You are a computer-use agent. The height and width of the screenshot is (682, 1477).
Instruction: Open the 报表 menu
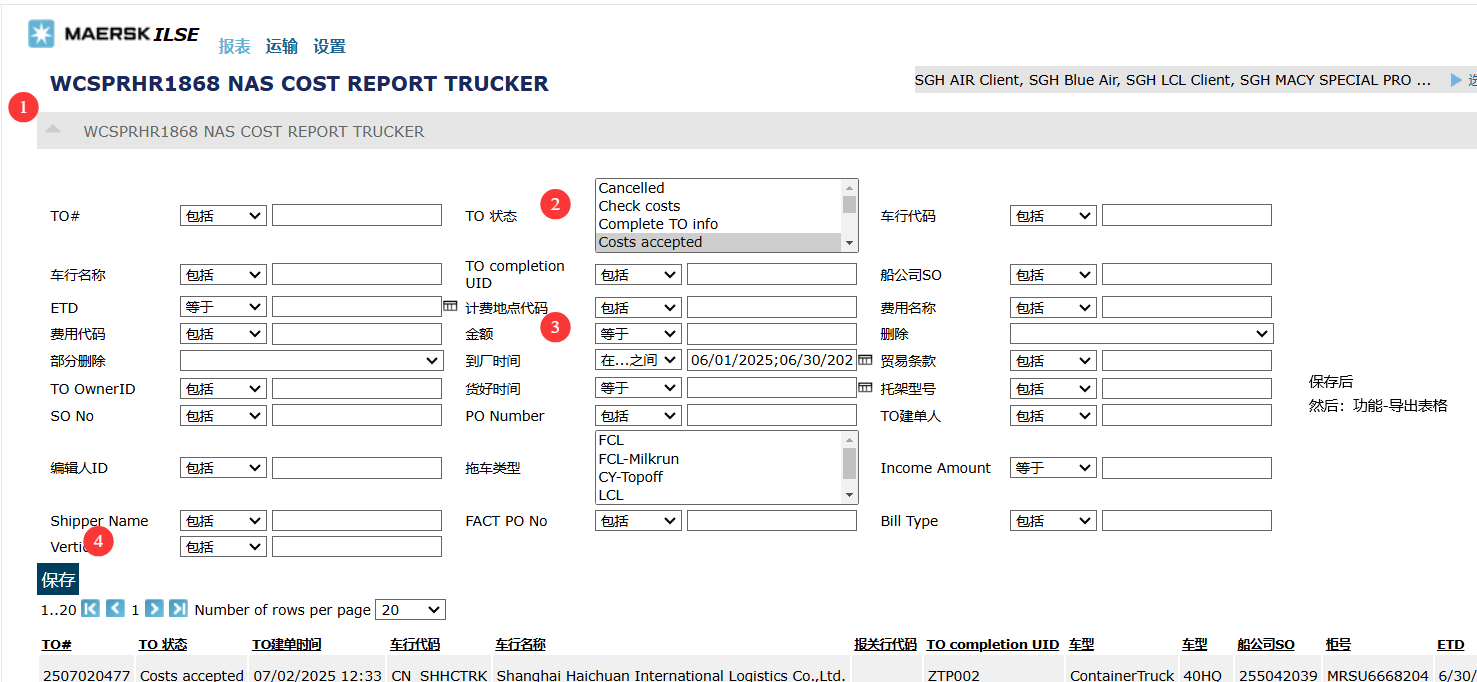(x=235, y=46)
